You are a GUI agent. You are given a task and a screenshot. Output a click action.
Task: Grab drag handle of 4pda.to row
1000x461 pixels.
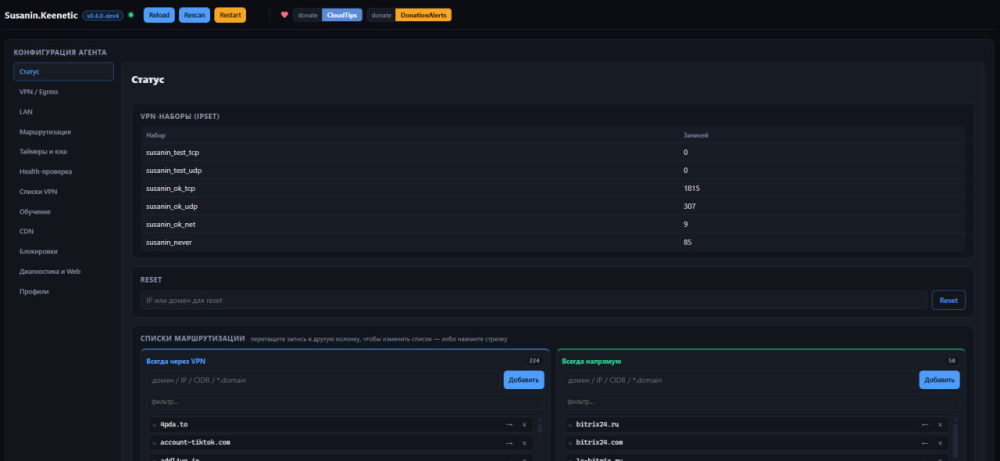(x=155, y=425)
